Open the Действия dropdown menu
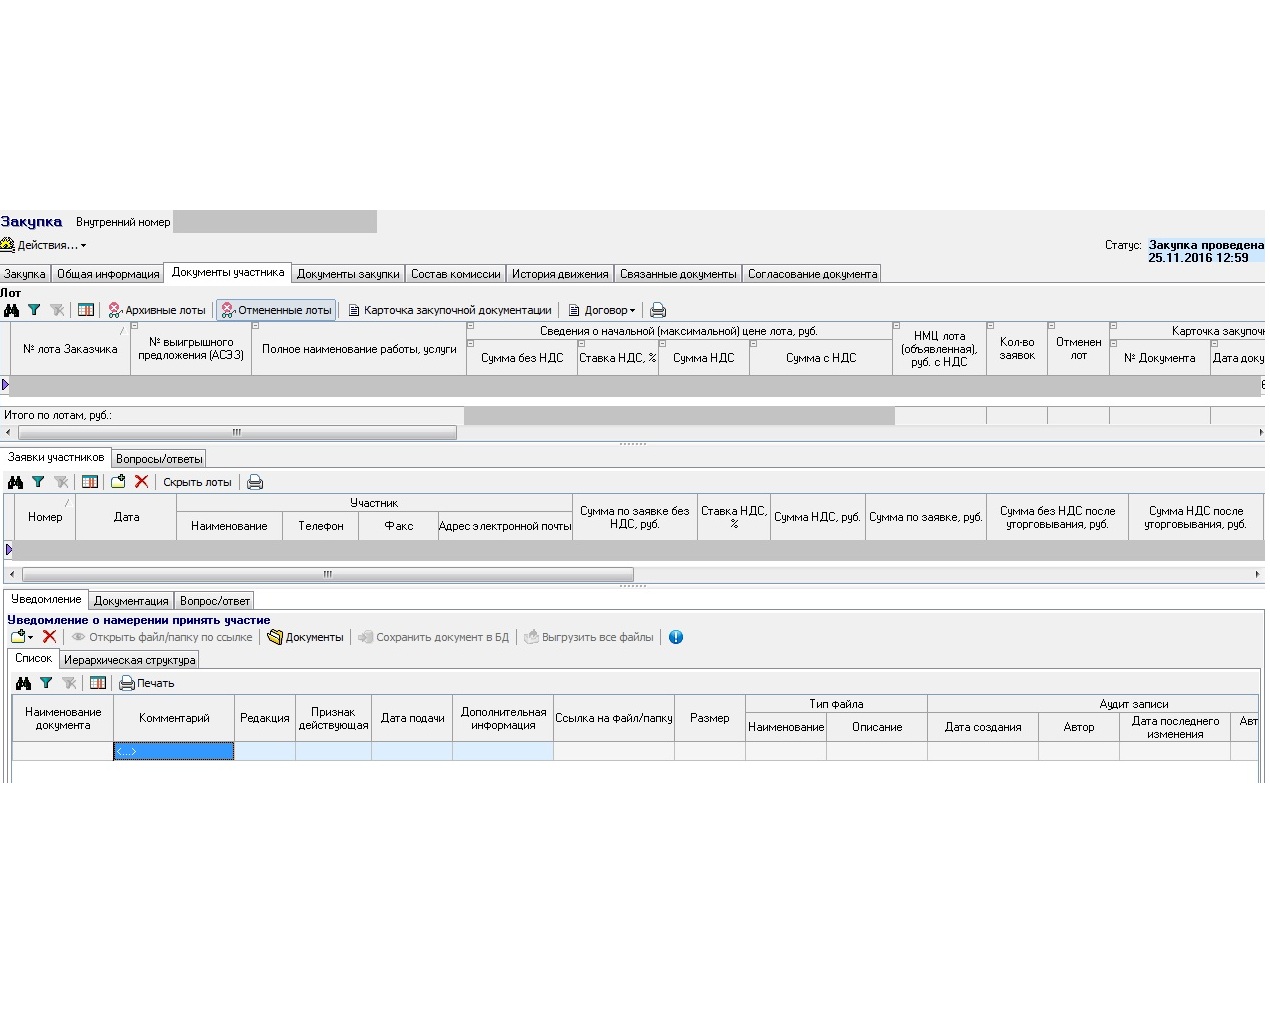Image resolution: width=1270 pixels, height=1025 pixels. tap(44, 245)
